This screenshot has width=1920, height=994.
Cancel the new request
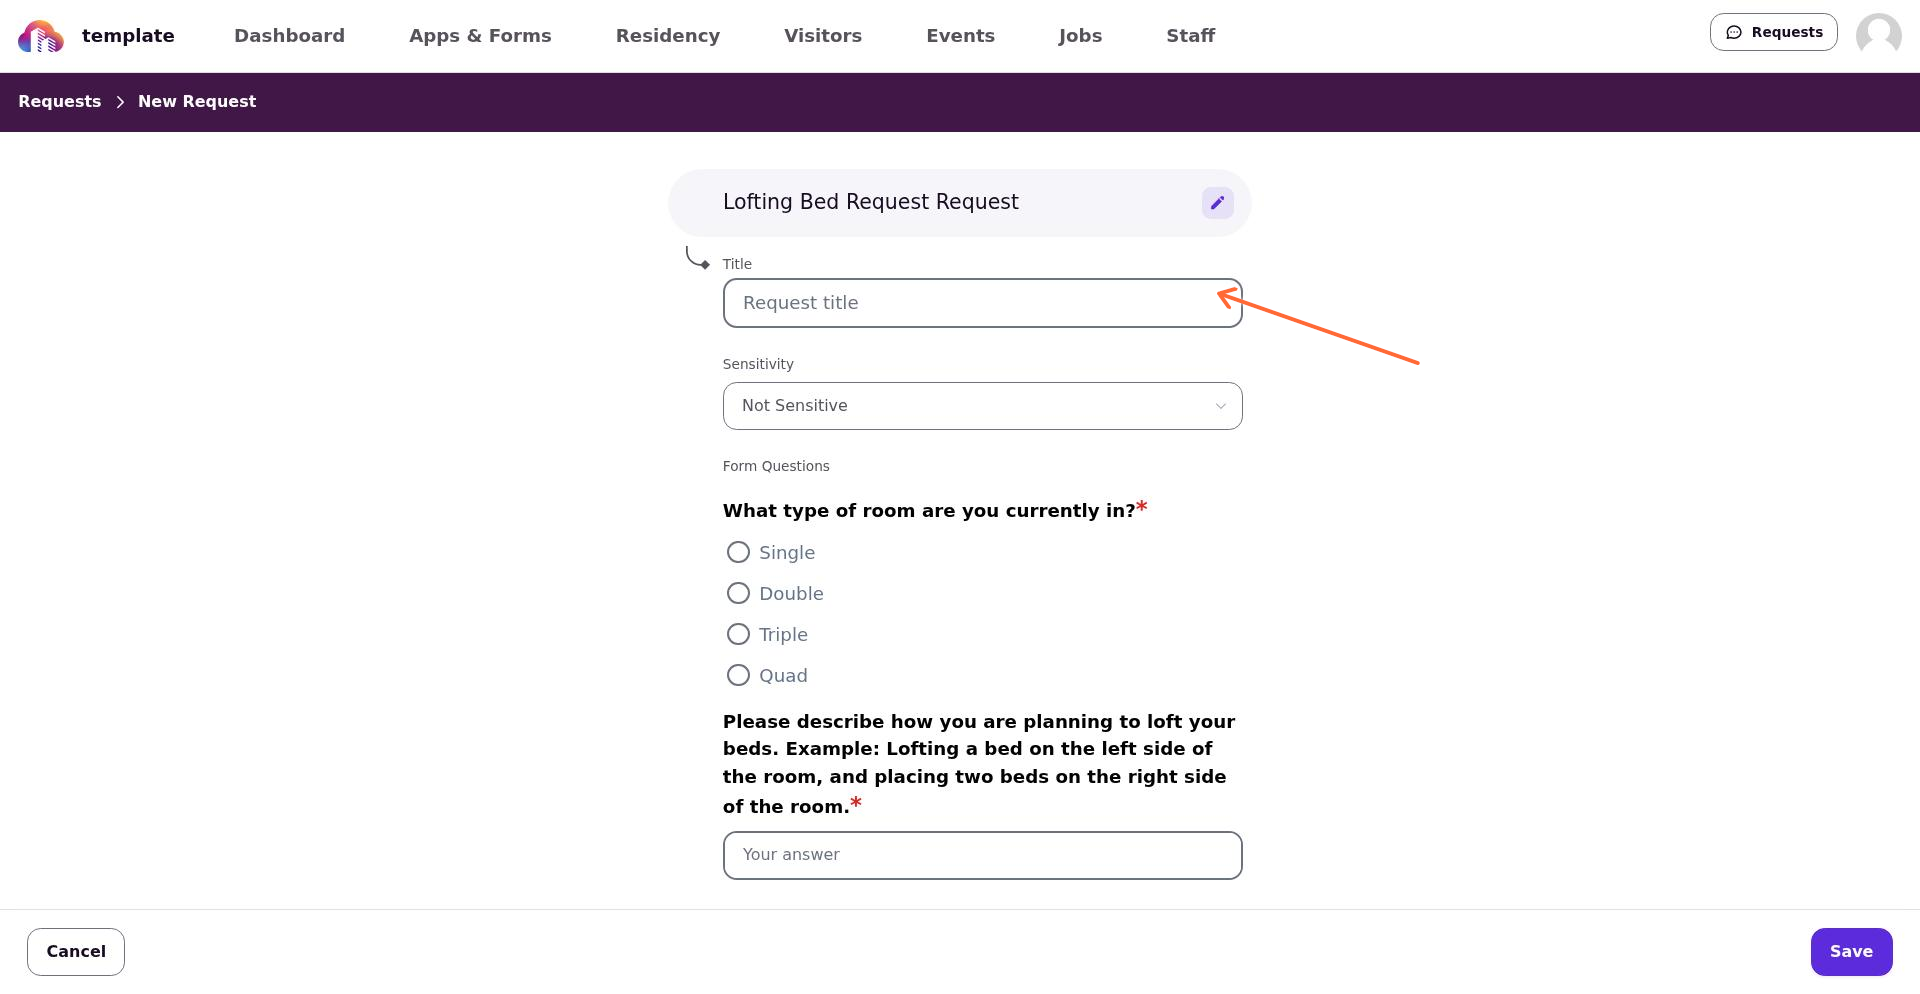point(76,952)
